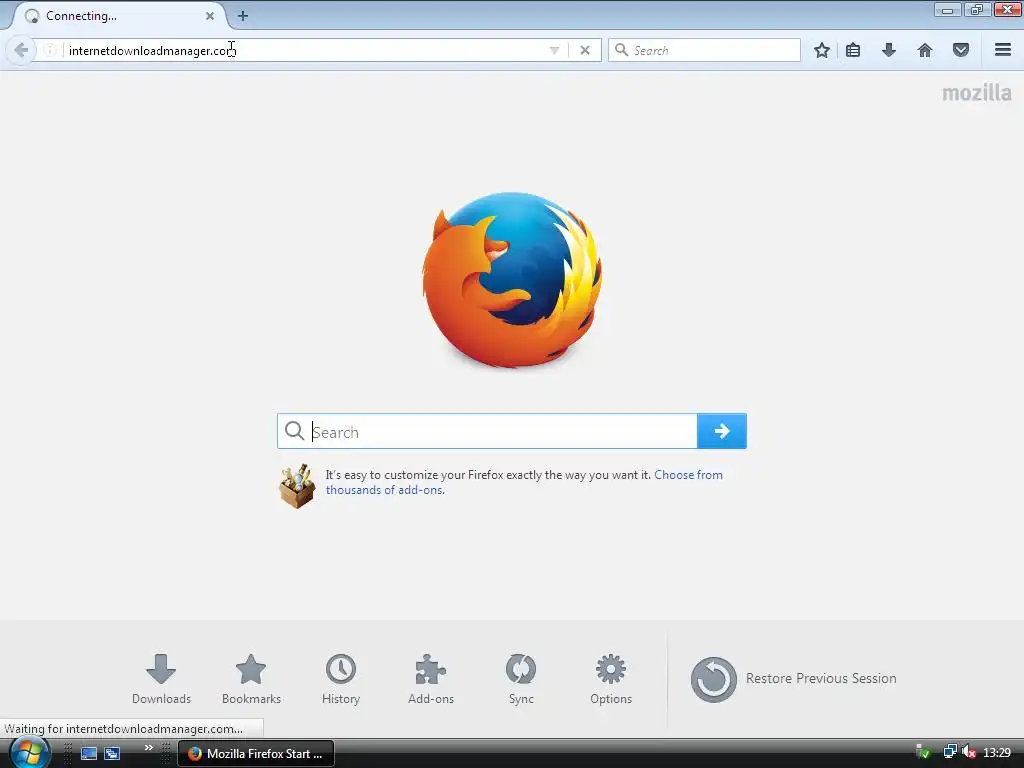This screenshot has height=768, width=1024.
Task: Click Restore Previous Session button
Action: (793, 679)
